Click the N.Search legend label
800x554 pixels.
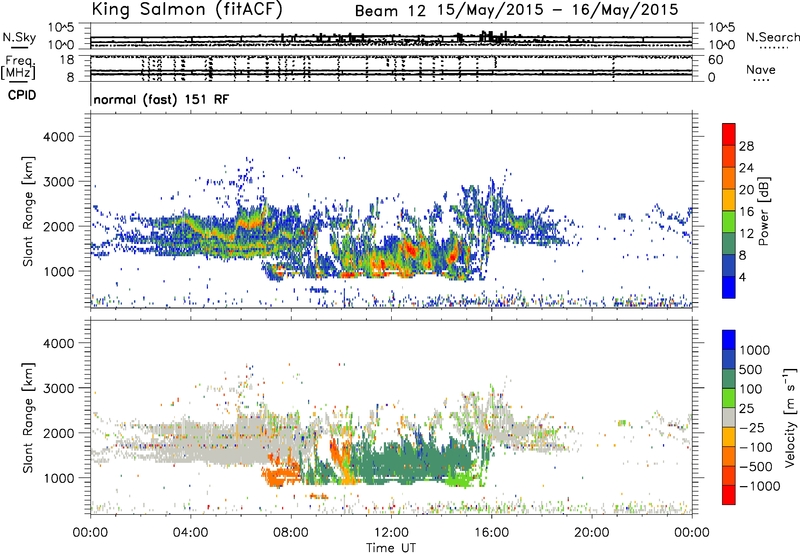tap(772, 37)
